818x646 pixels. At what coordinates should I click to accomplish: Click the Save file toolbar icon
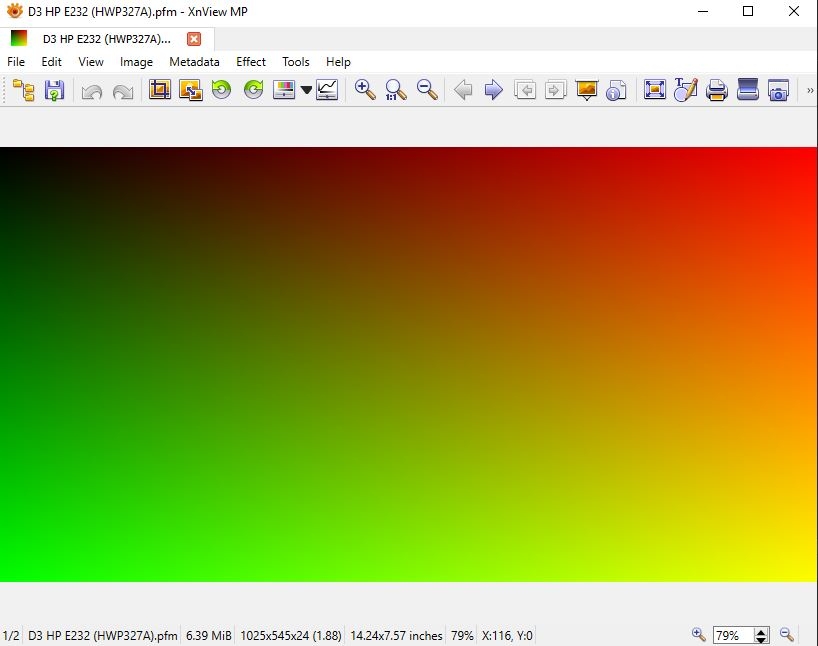pos(54,91)
